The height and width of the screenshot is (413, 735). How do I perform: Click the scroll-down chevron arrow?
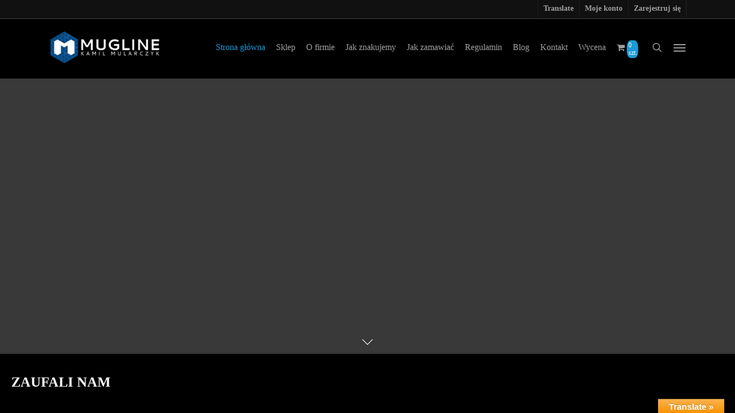pos(368,342)
